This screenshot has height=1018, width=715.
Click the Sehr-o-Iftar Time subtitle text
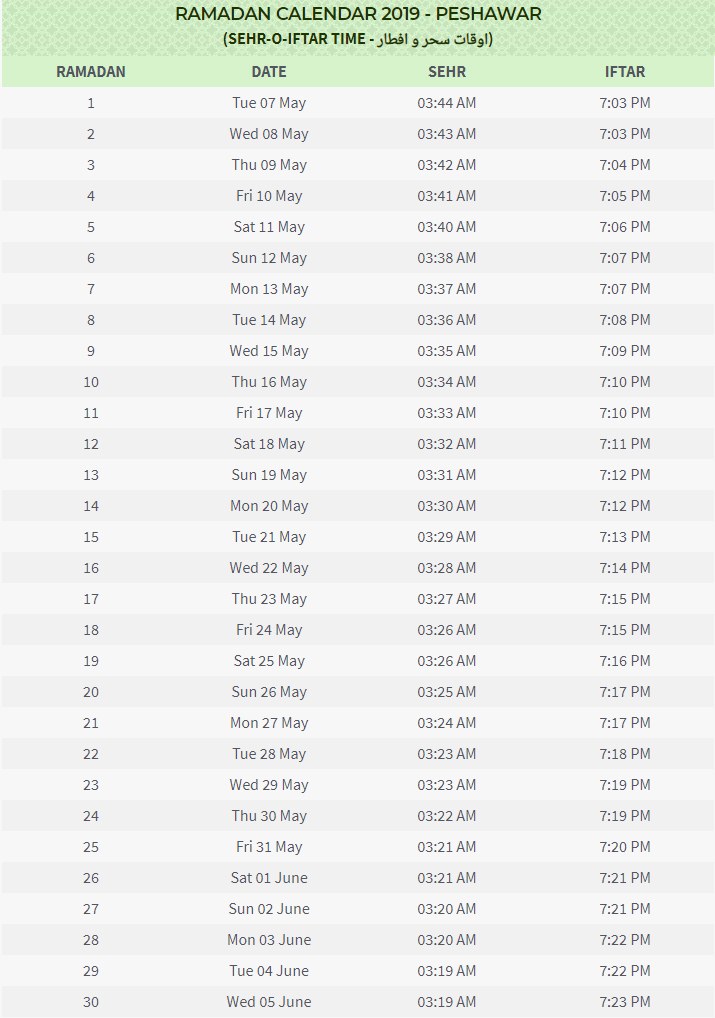358,39
